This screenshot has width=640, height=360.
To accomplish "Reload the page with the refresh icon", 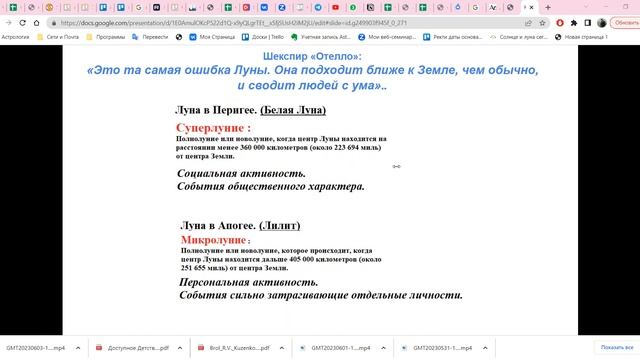I will [22, 23].
